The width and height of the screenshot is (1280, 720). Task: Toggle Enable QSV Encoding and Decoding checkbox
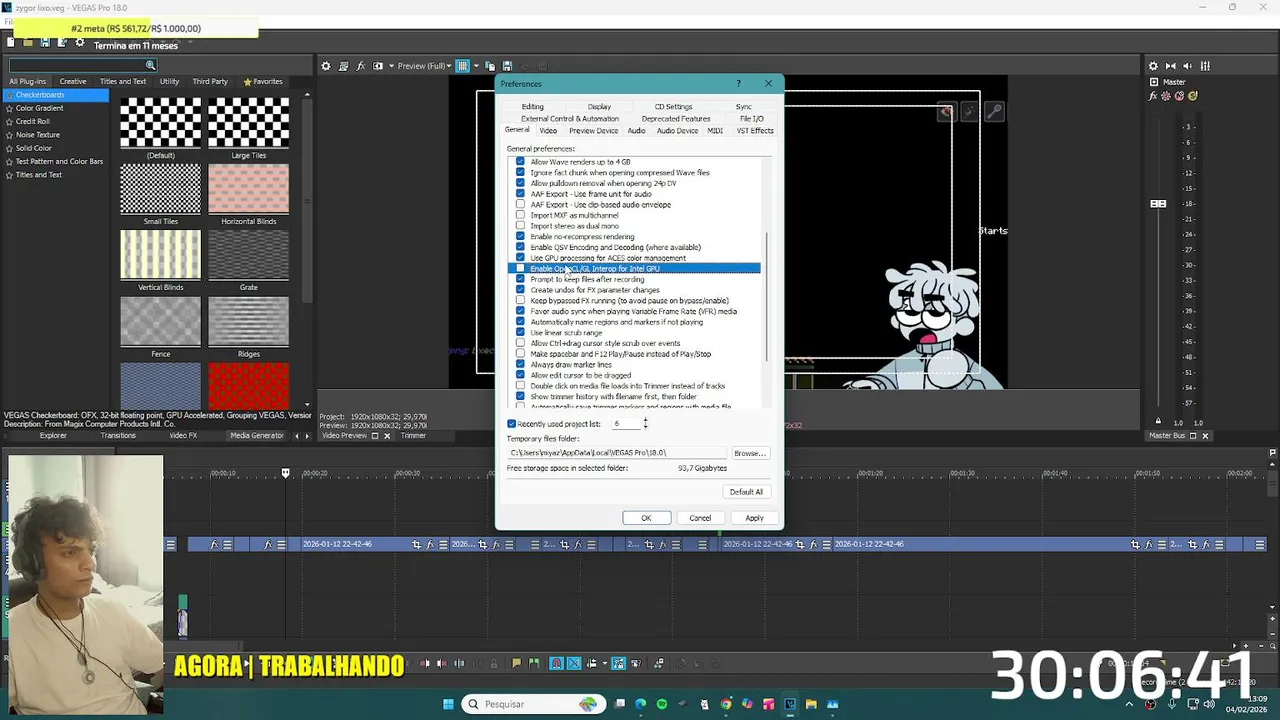click(x=520, y=247)
